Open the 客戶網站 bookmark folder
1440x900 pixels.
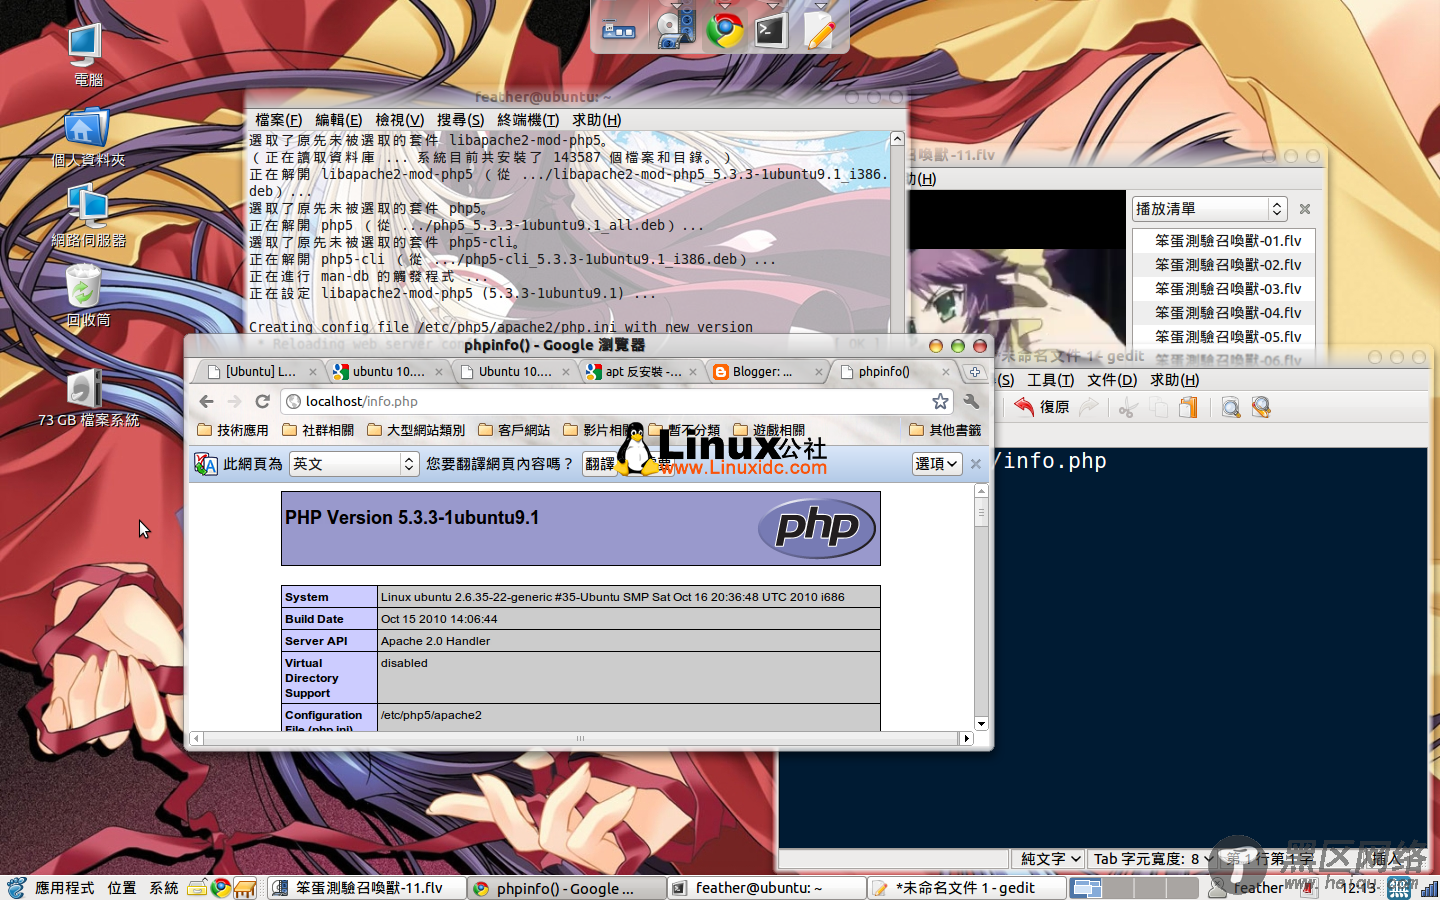[x=514, y=430]
